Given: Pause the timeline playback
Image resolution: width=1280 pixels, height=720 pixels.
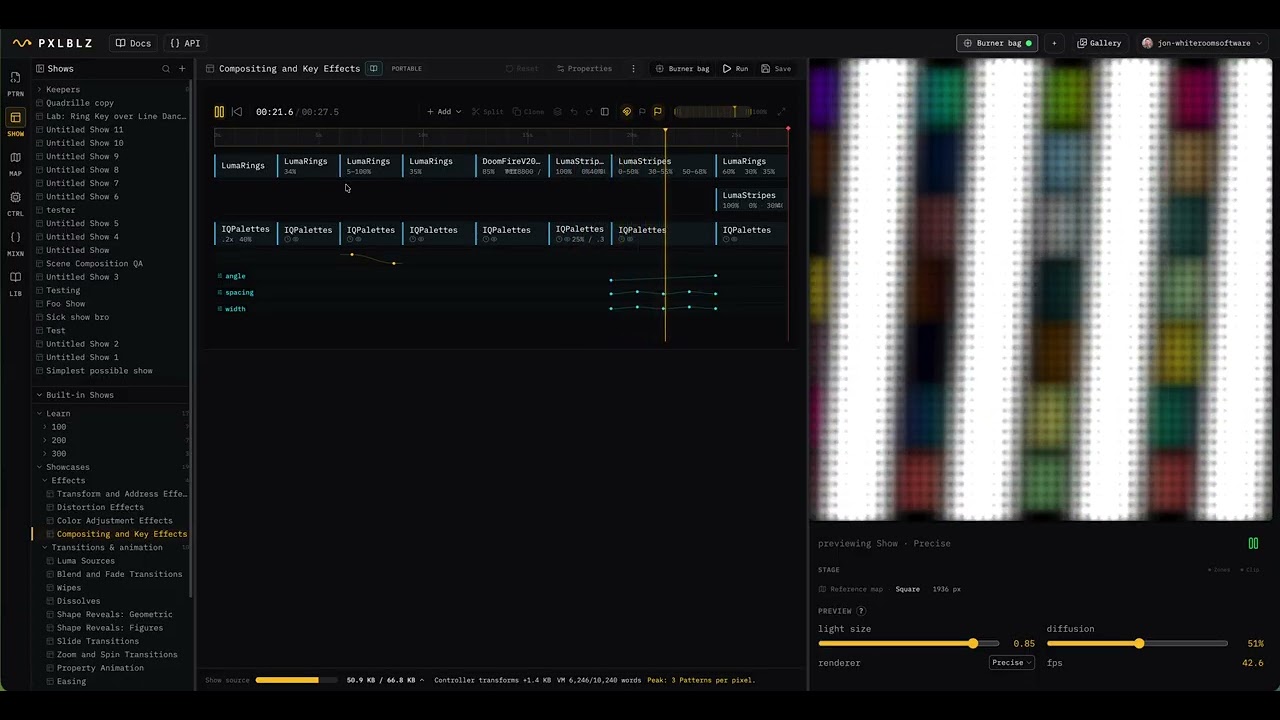Looking at the screenshot, I should click(219, 112).
